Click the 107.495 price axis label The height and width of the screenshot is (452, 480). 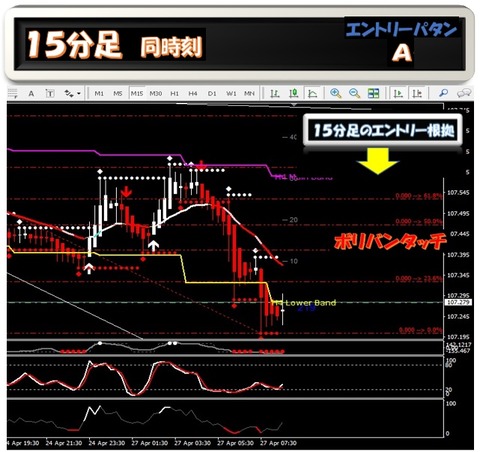point(458,214)
